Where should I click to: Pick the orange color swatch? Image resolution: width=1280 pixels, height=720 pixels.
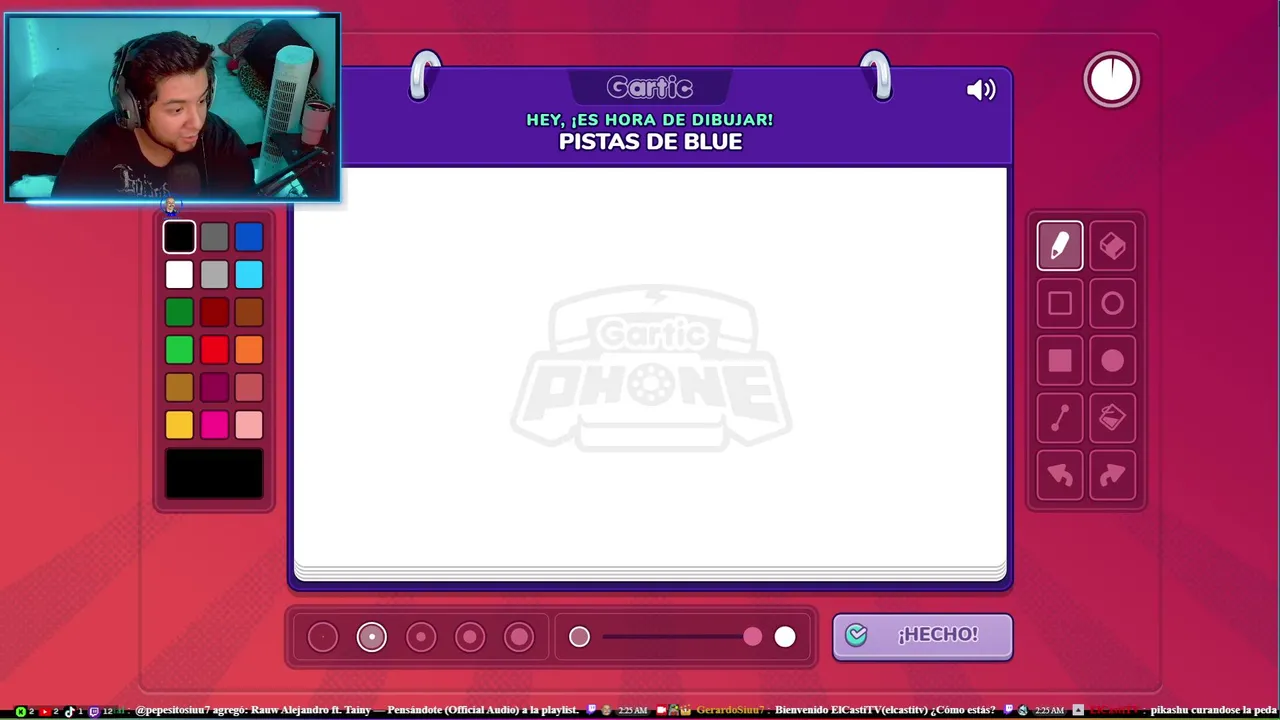(x=249, y=350)
